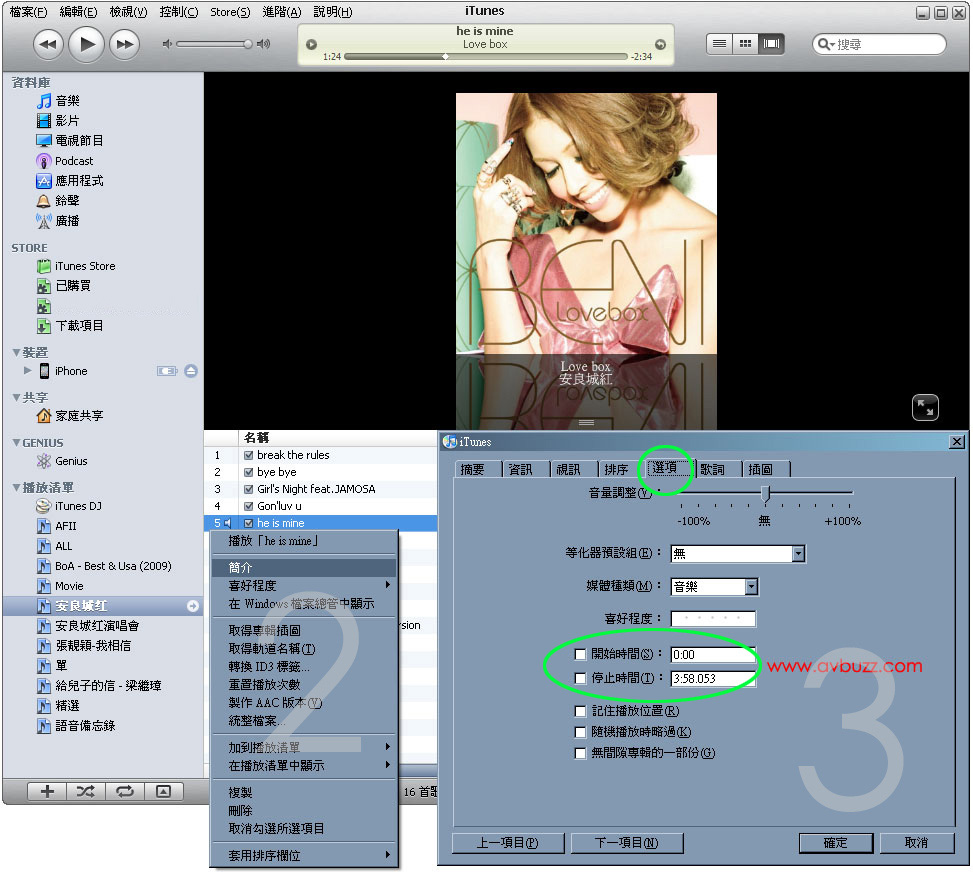Image resolution: width=973 pixels, height=872 pixels.
Task: Open the Podcast library
Action: (65, 161)
